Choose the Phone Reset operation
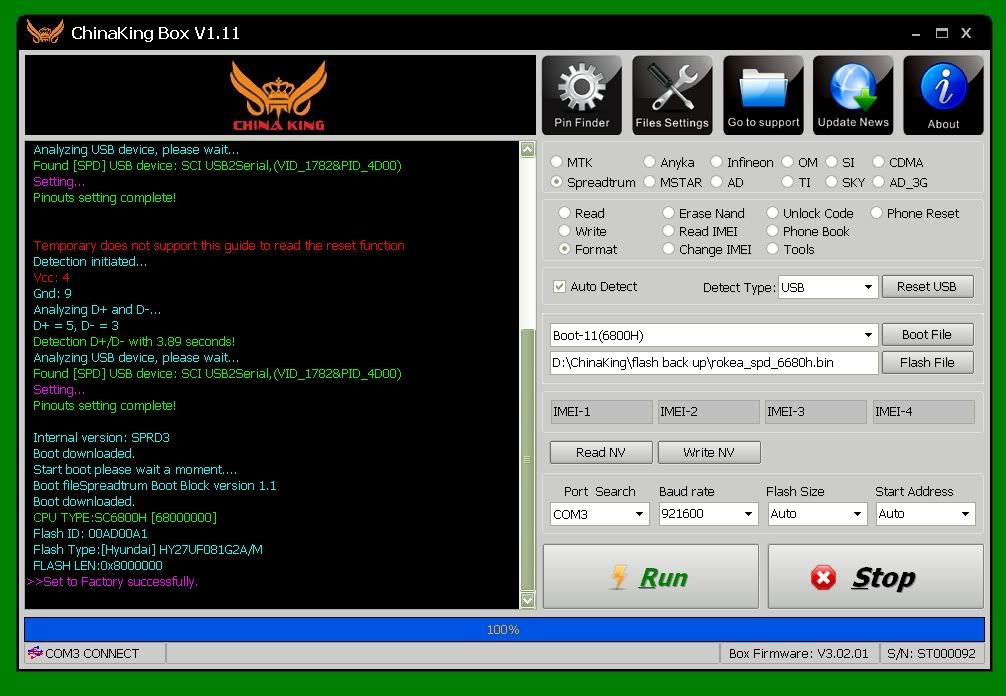 point(876,212)
